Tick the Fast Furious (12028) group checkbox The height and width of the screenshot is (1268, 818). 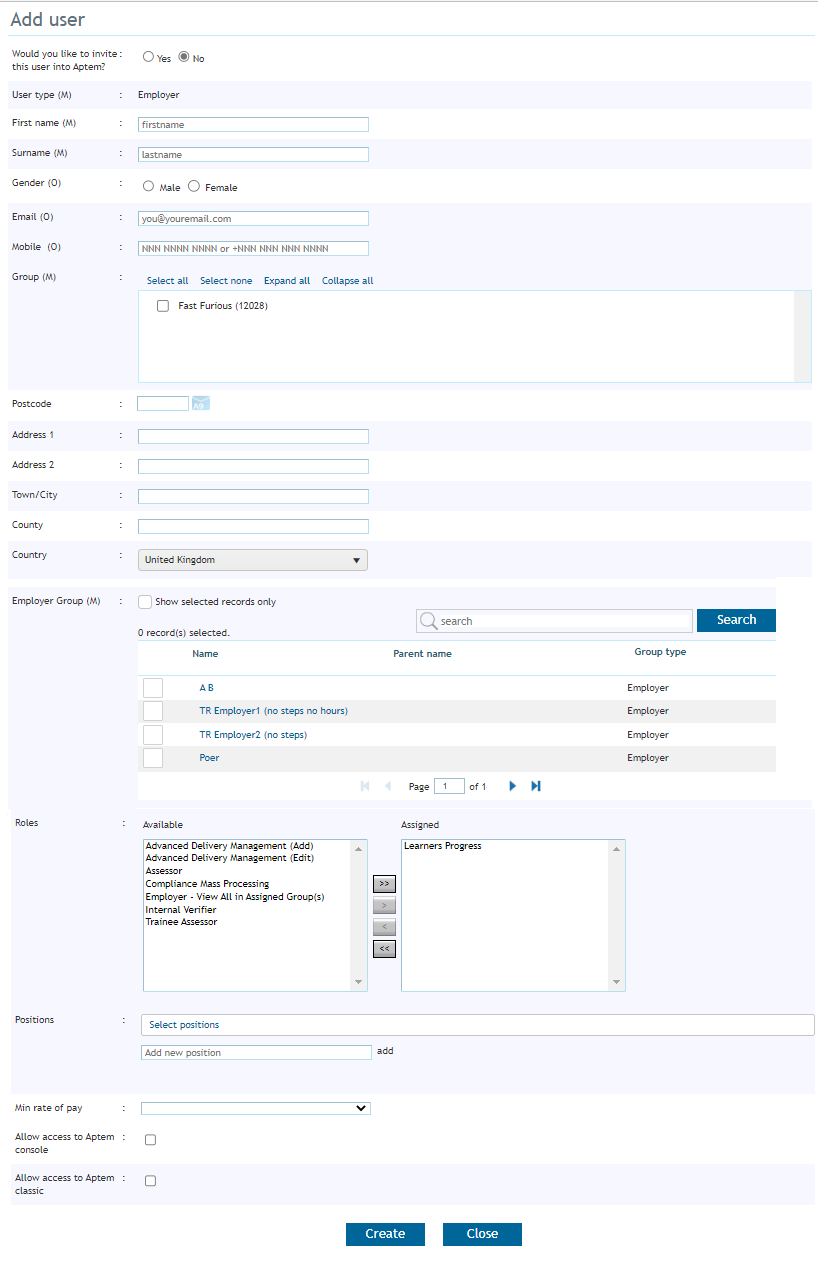[x=163, y=306]
